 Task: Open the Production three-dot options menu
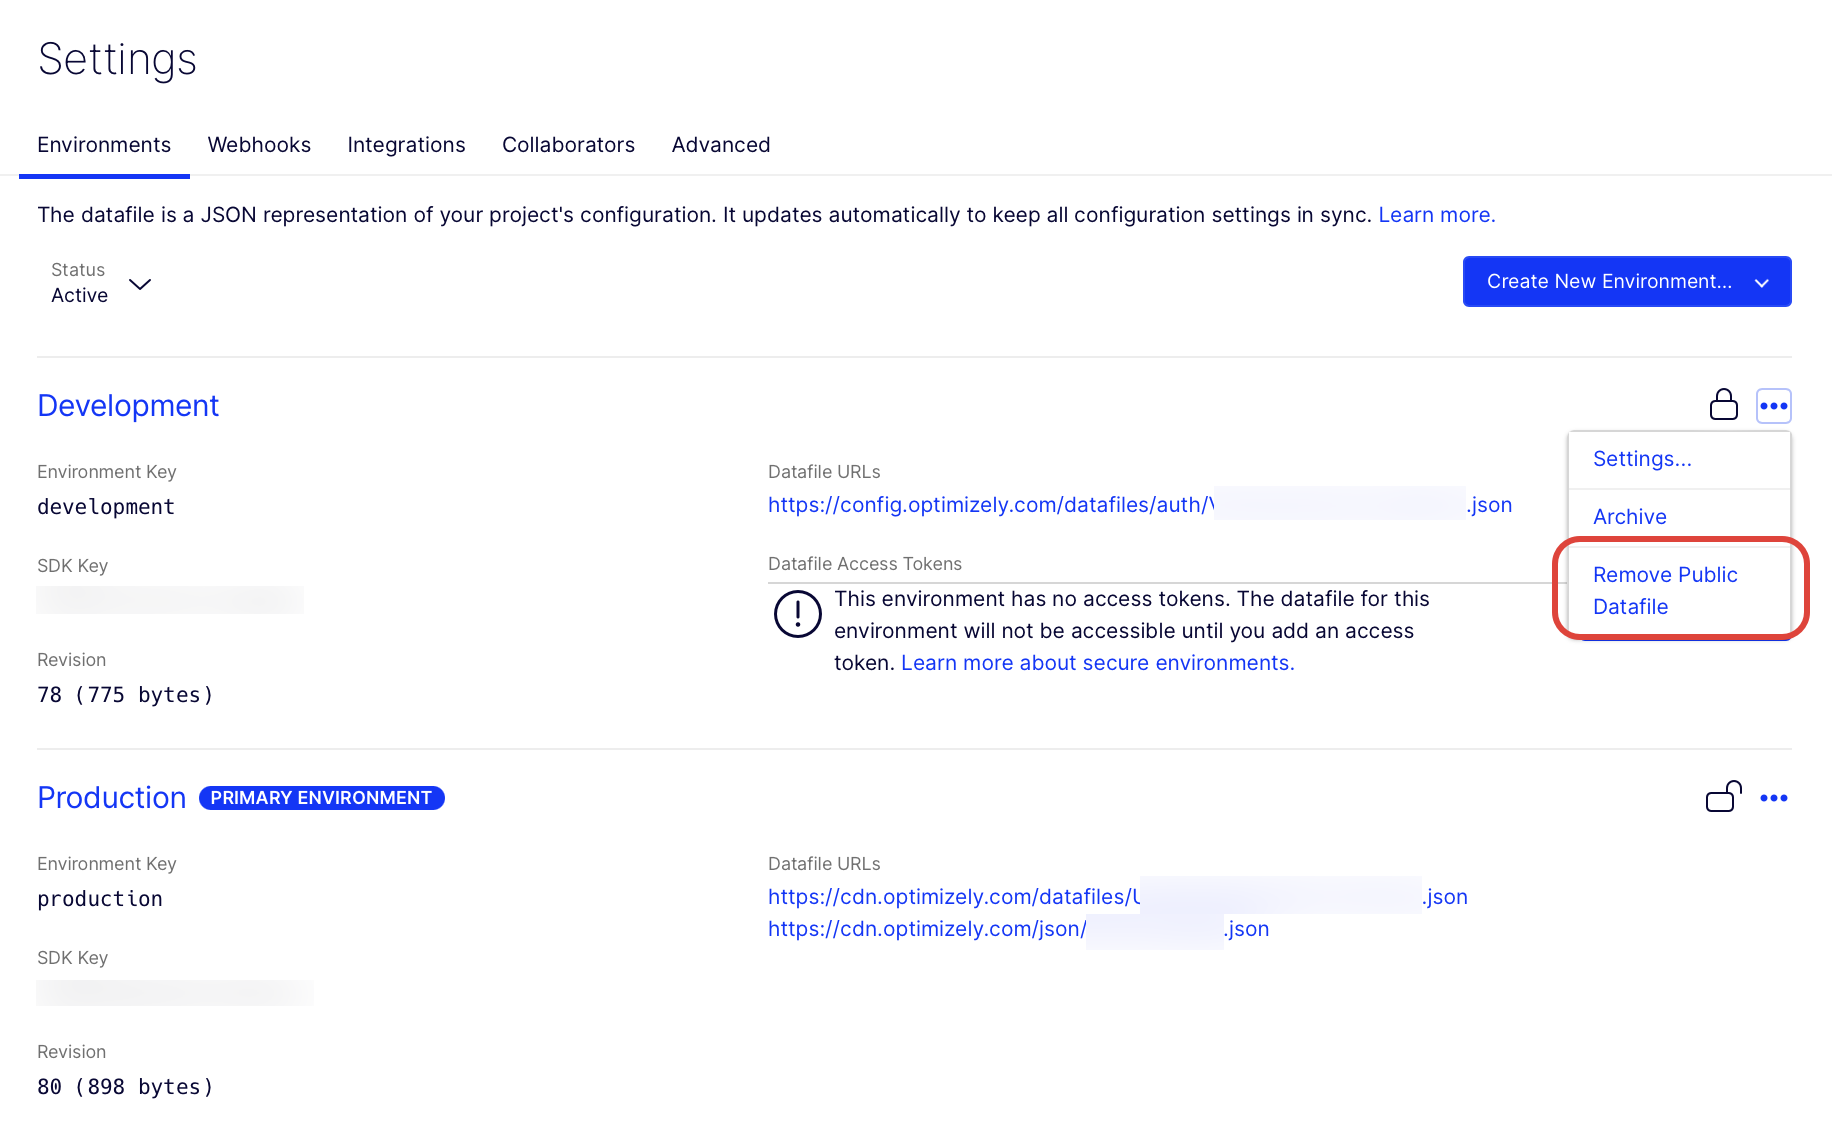point(1773,798)
